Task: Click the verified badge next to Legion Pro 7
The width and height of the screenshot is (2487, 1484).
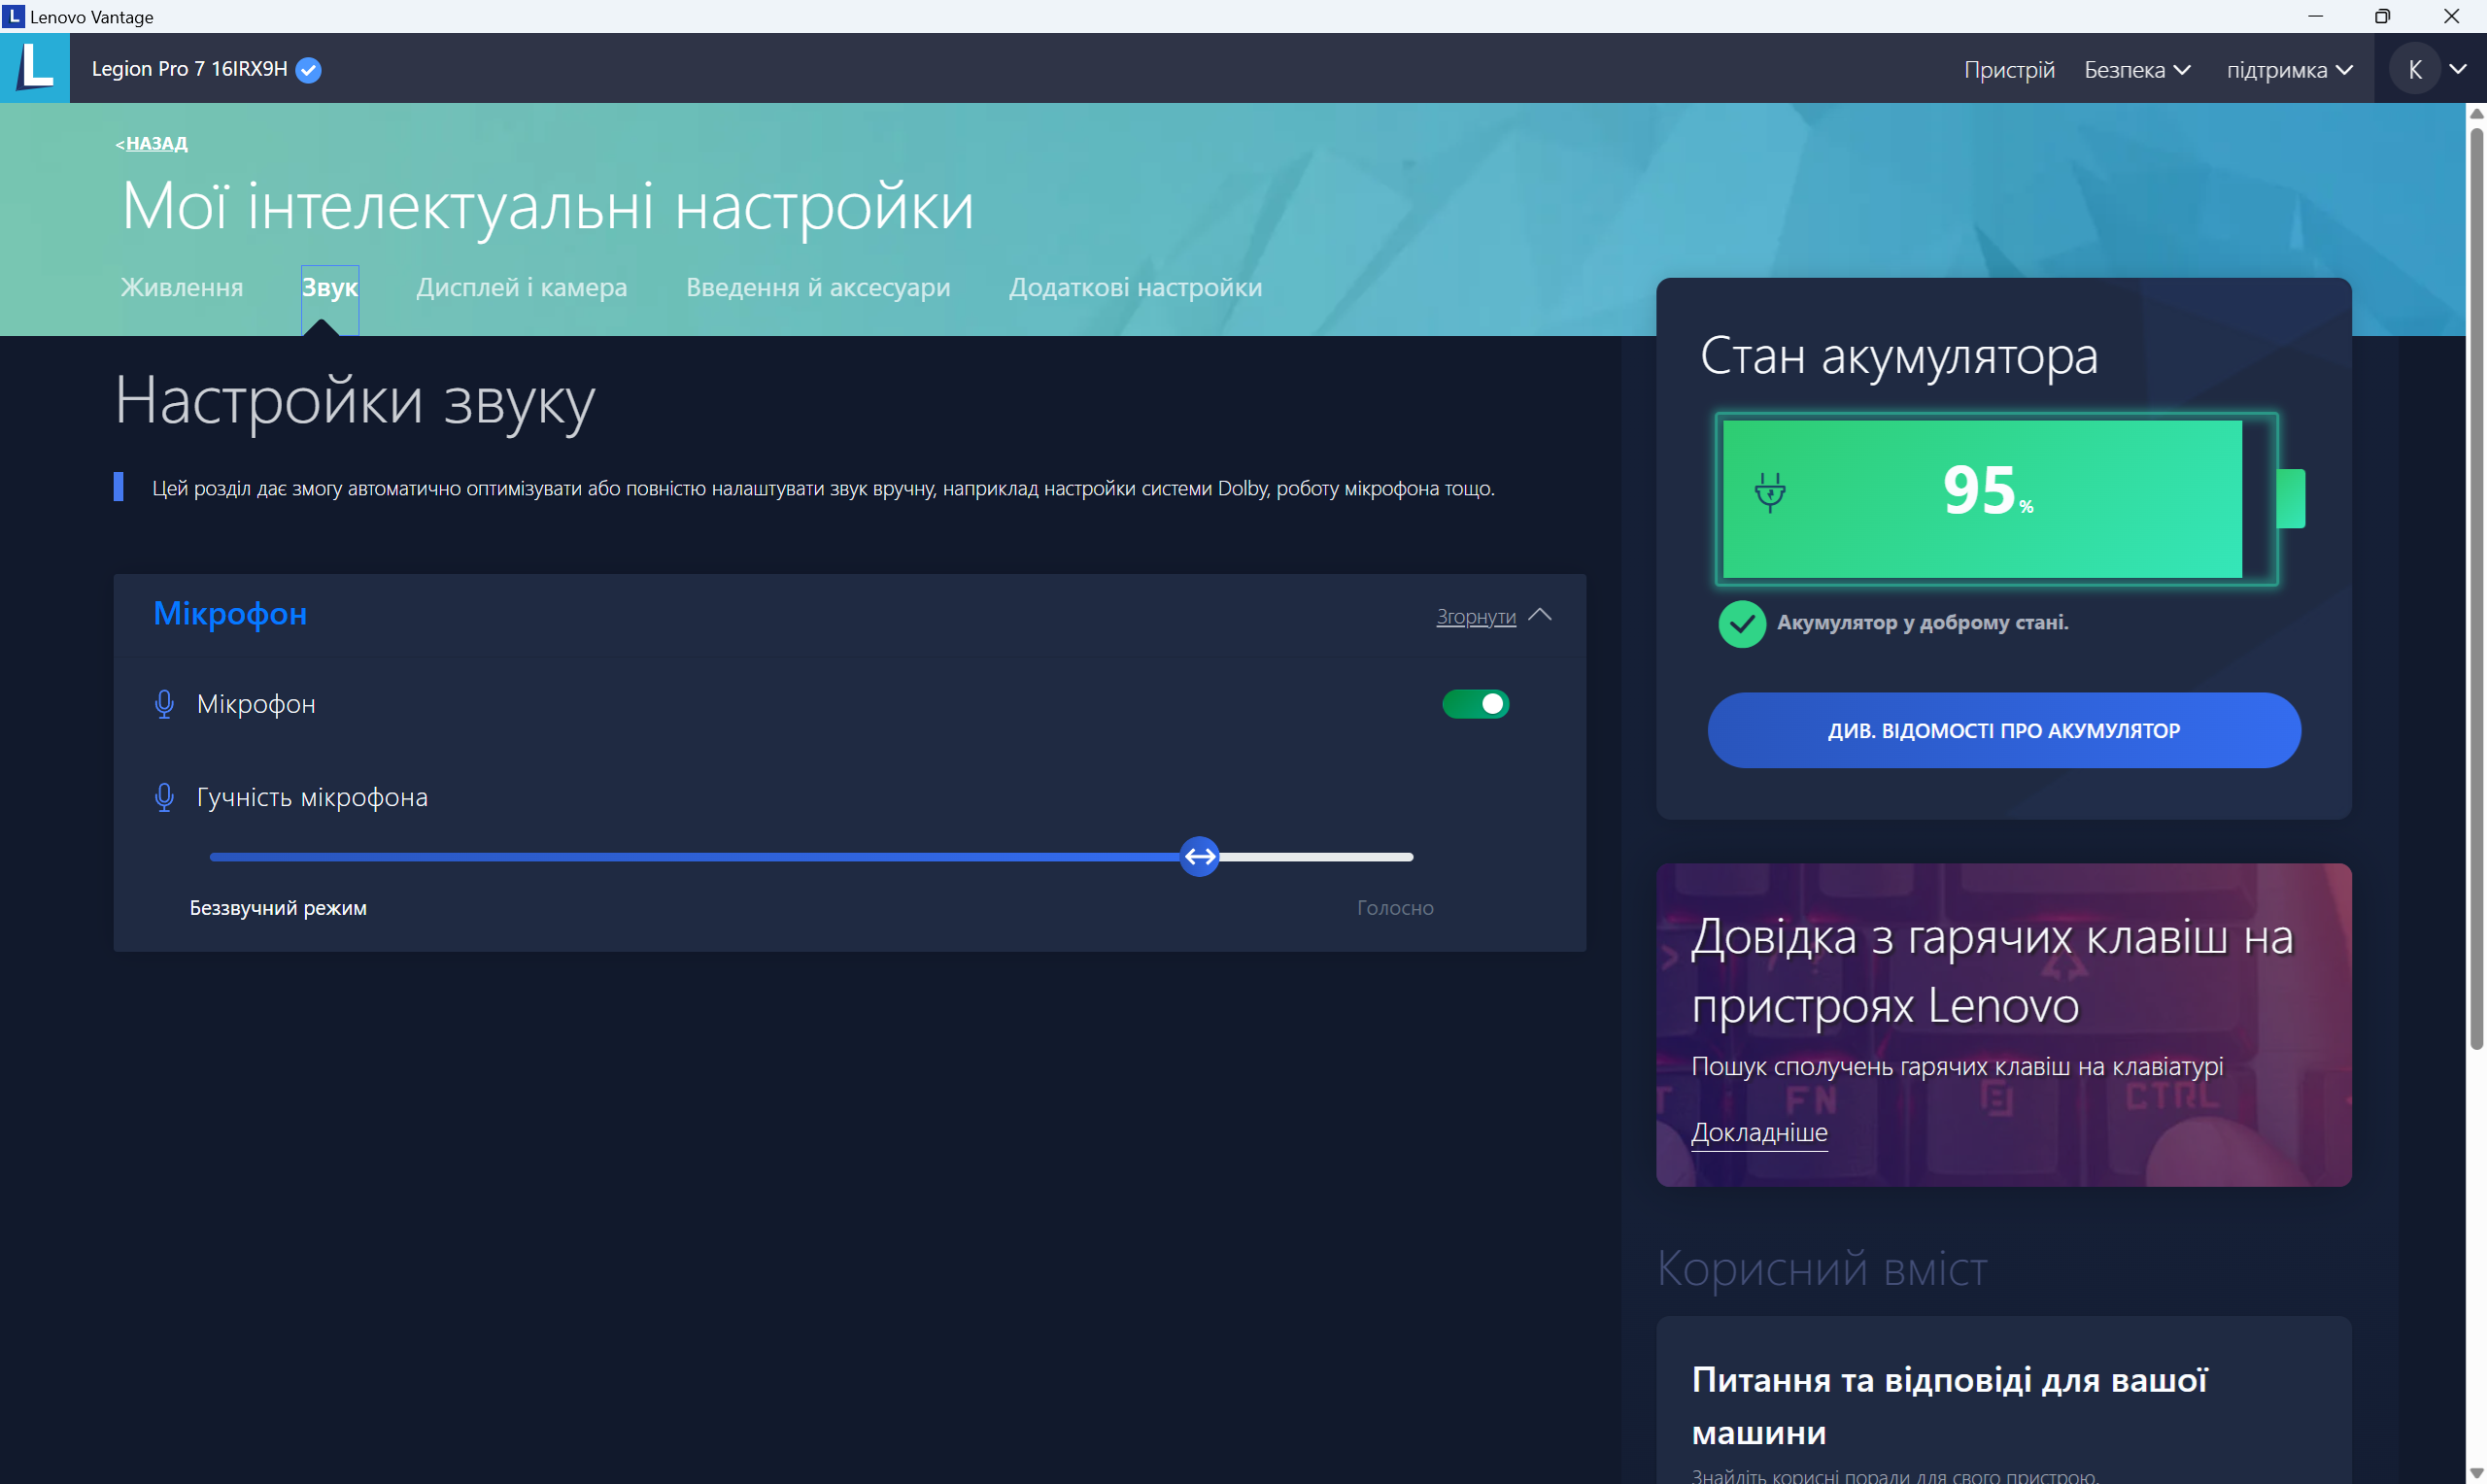Action: 308,69
